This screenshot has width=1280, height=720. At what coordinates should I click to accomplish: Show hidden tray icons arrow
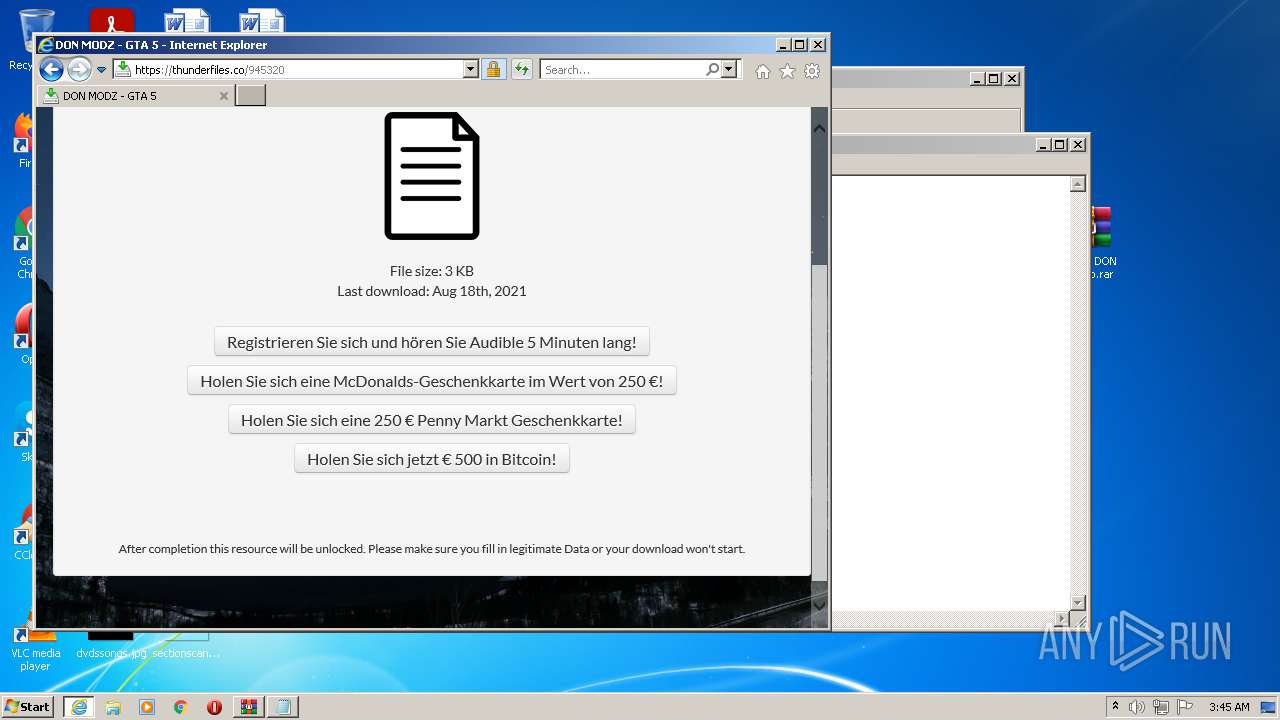point(1115,707)
